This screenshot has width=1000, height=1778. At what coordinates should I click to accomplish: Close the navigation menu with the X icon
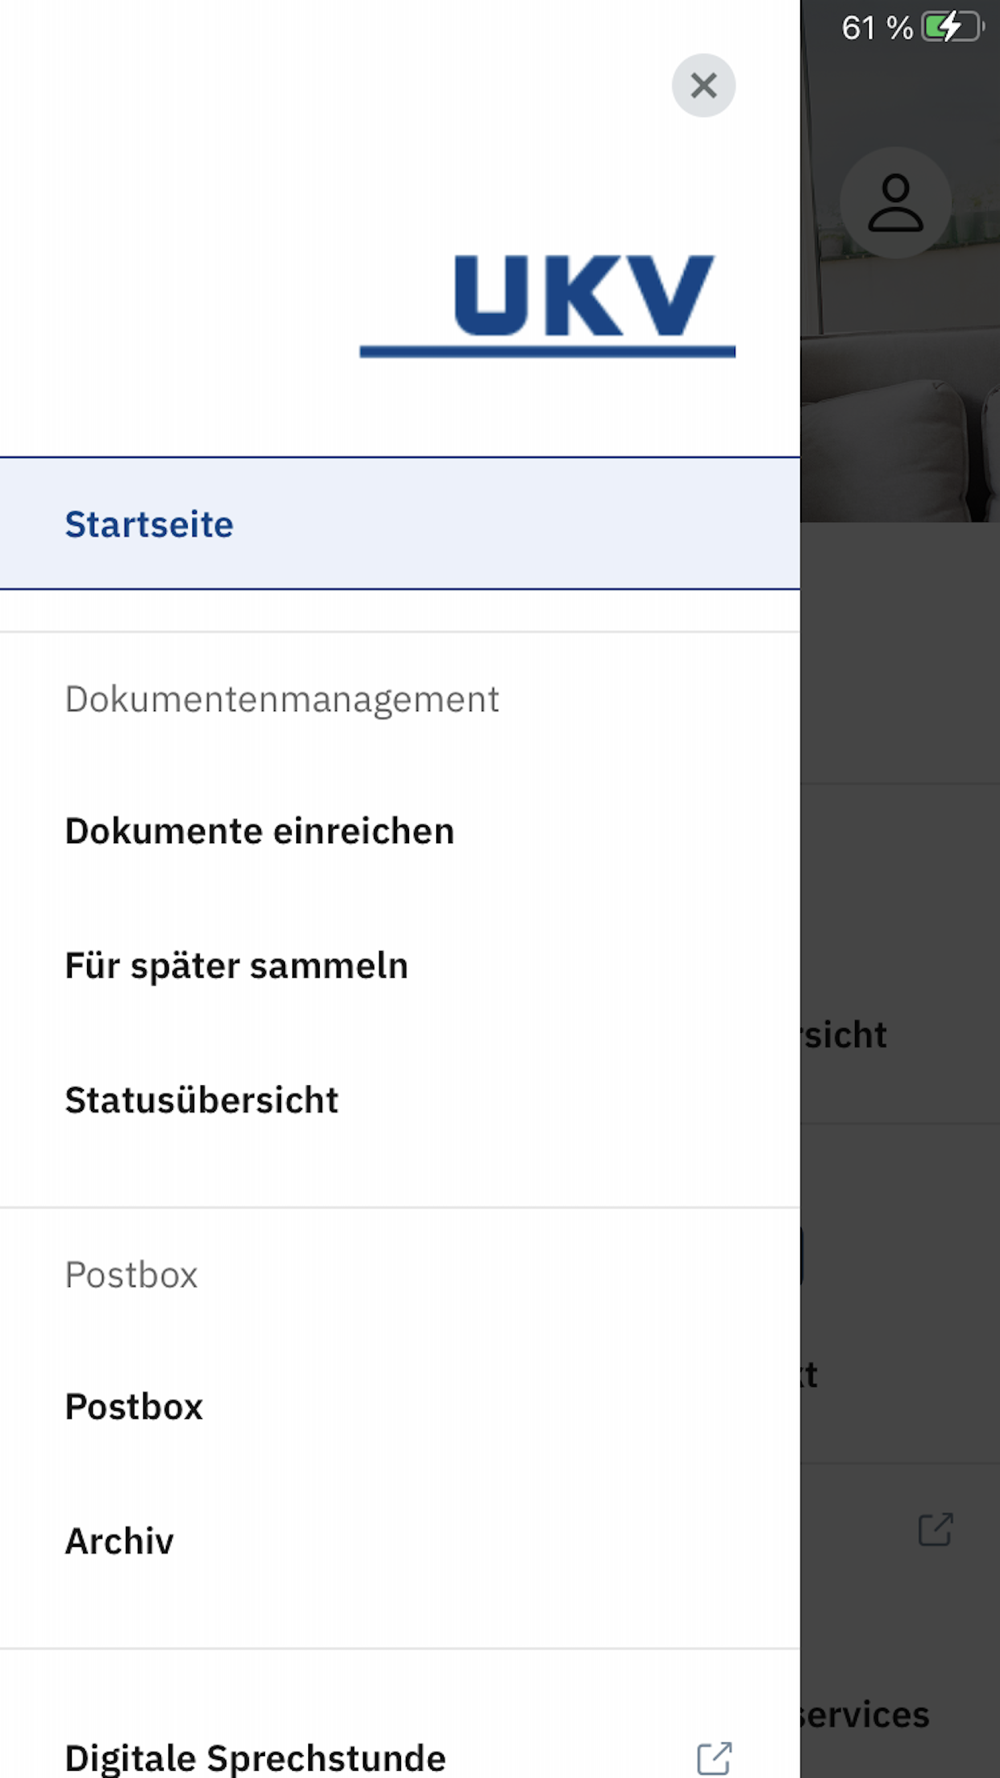pos(703,86)
